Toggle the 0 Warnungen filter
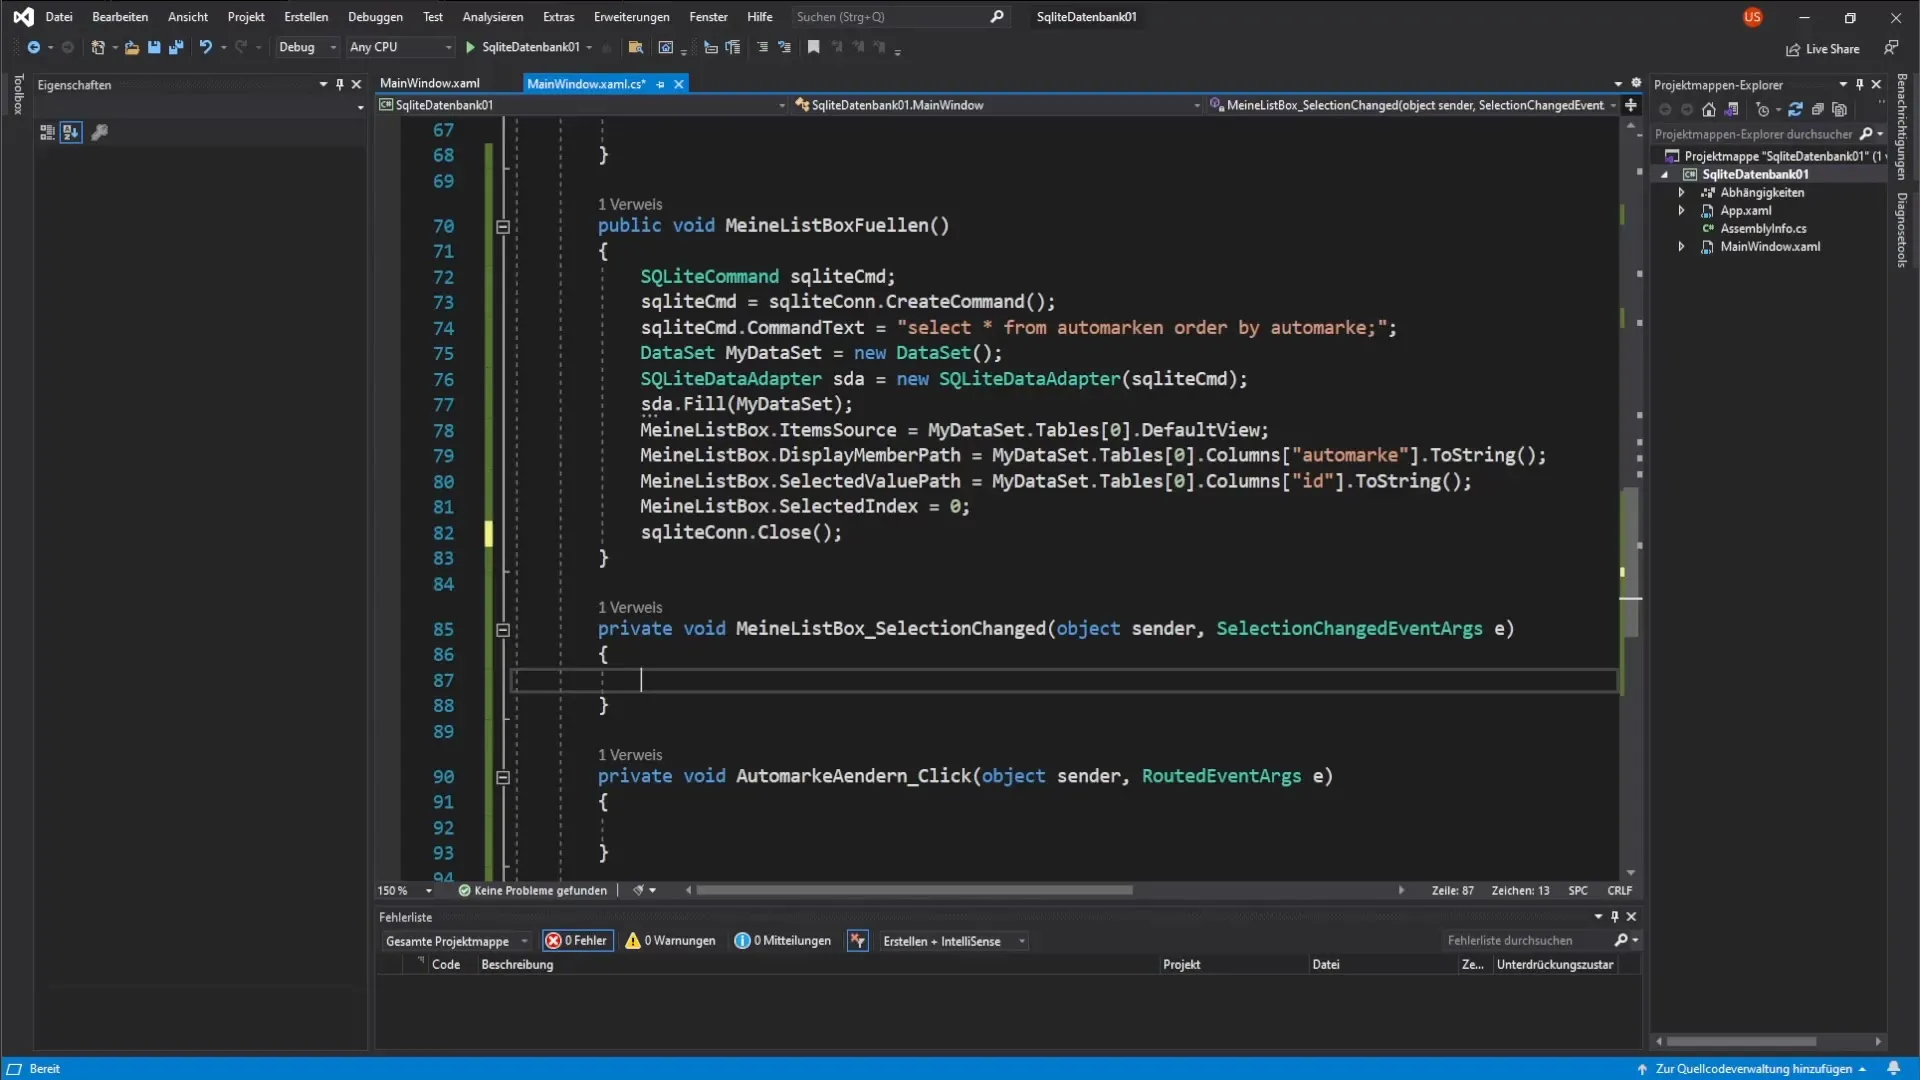 coord(671,941)
